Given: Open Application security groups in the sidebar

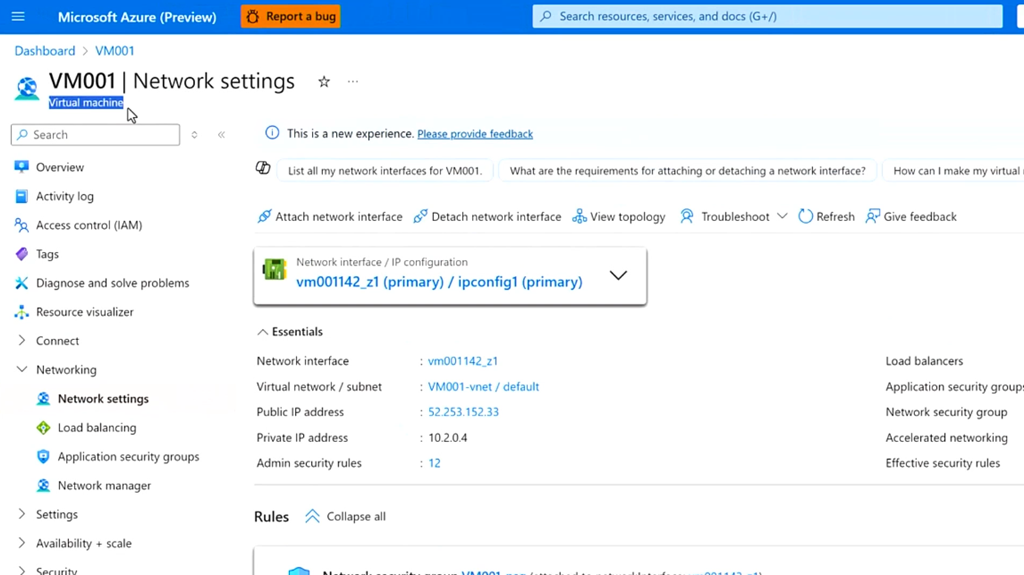Looking at the screenshot, I should tap(128, 457).
